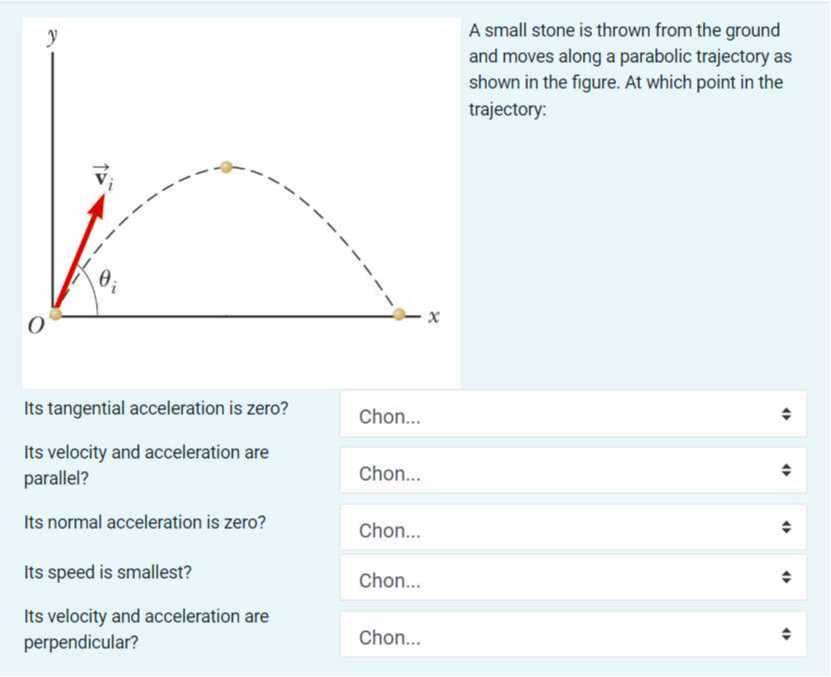Viewport: 831px width, 677px height.
Task: Open the dropdown for 'Its tangential acceleration is zero?'
Action: pos(573,415)
